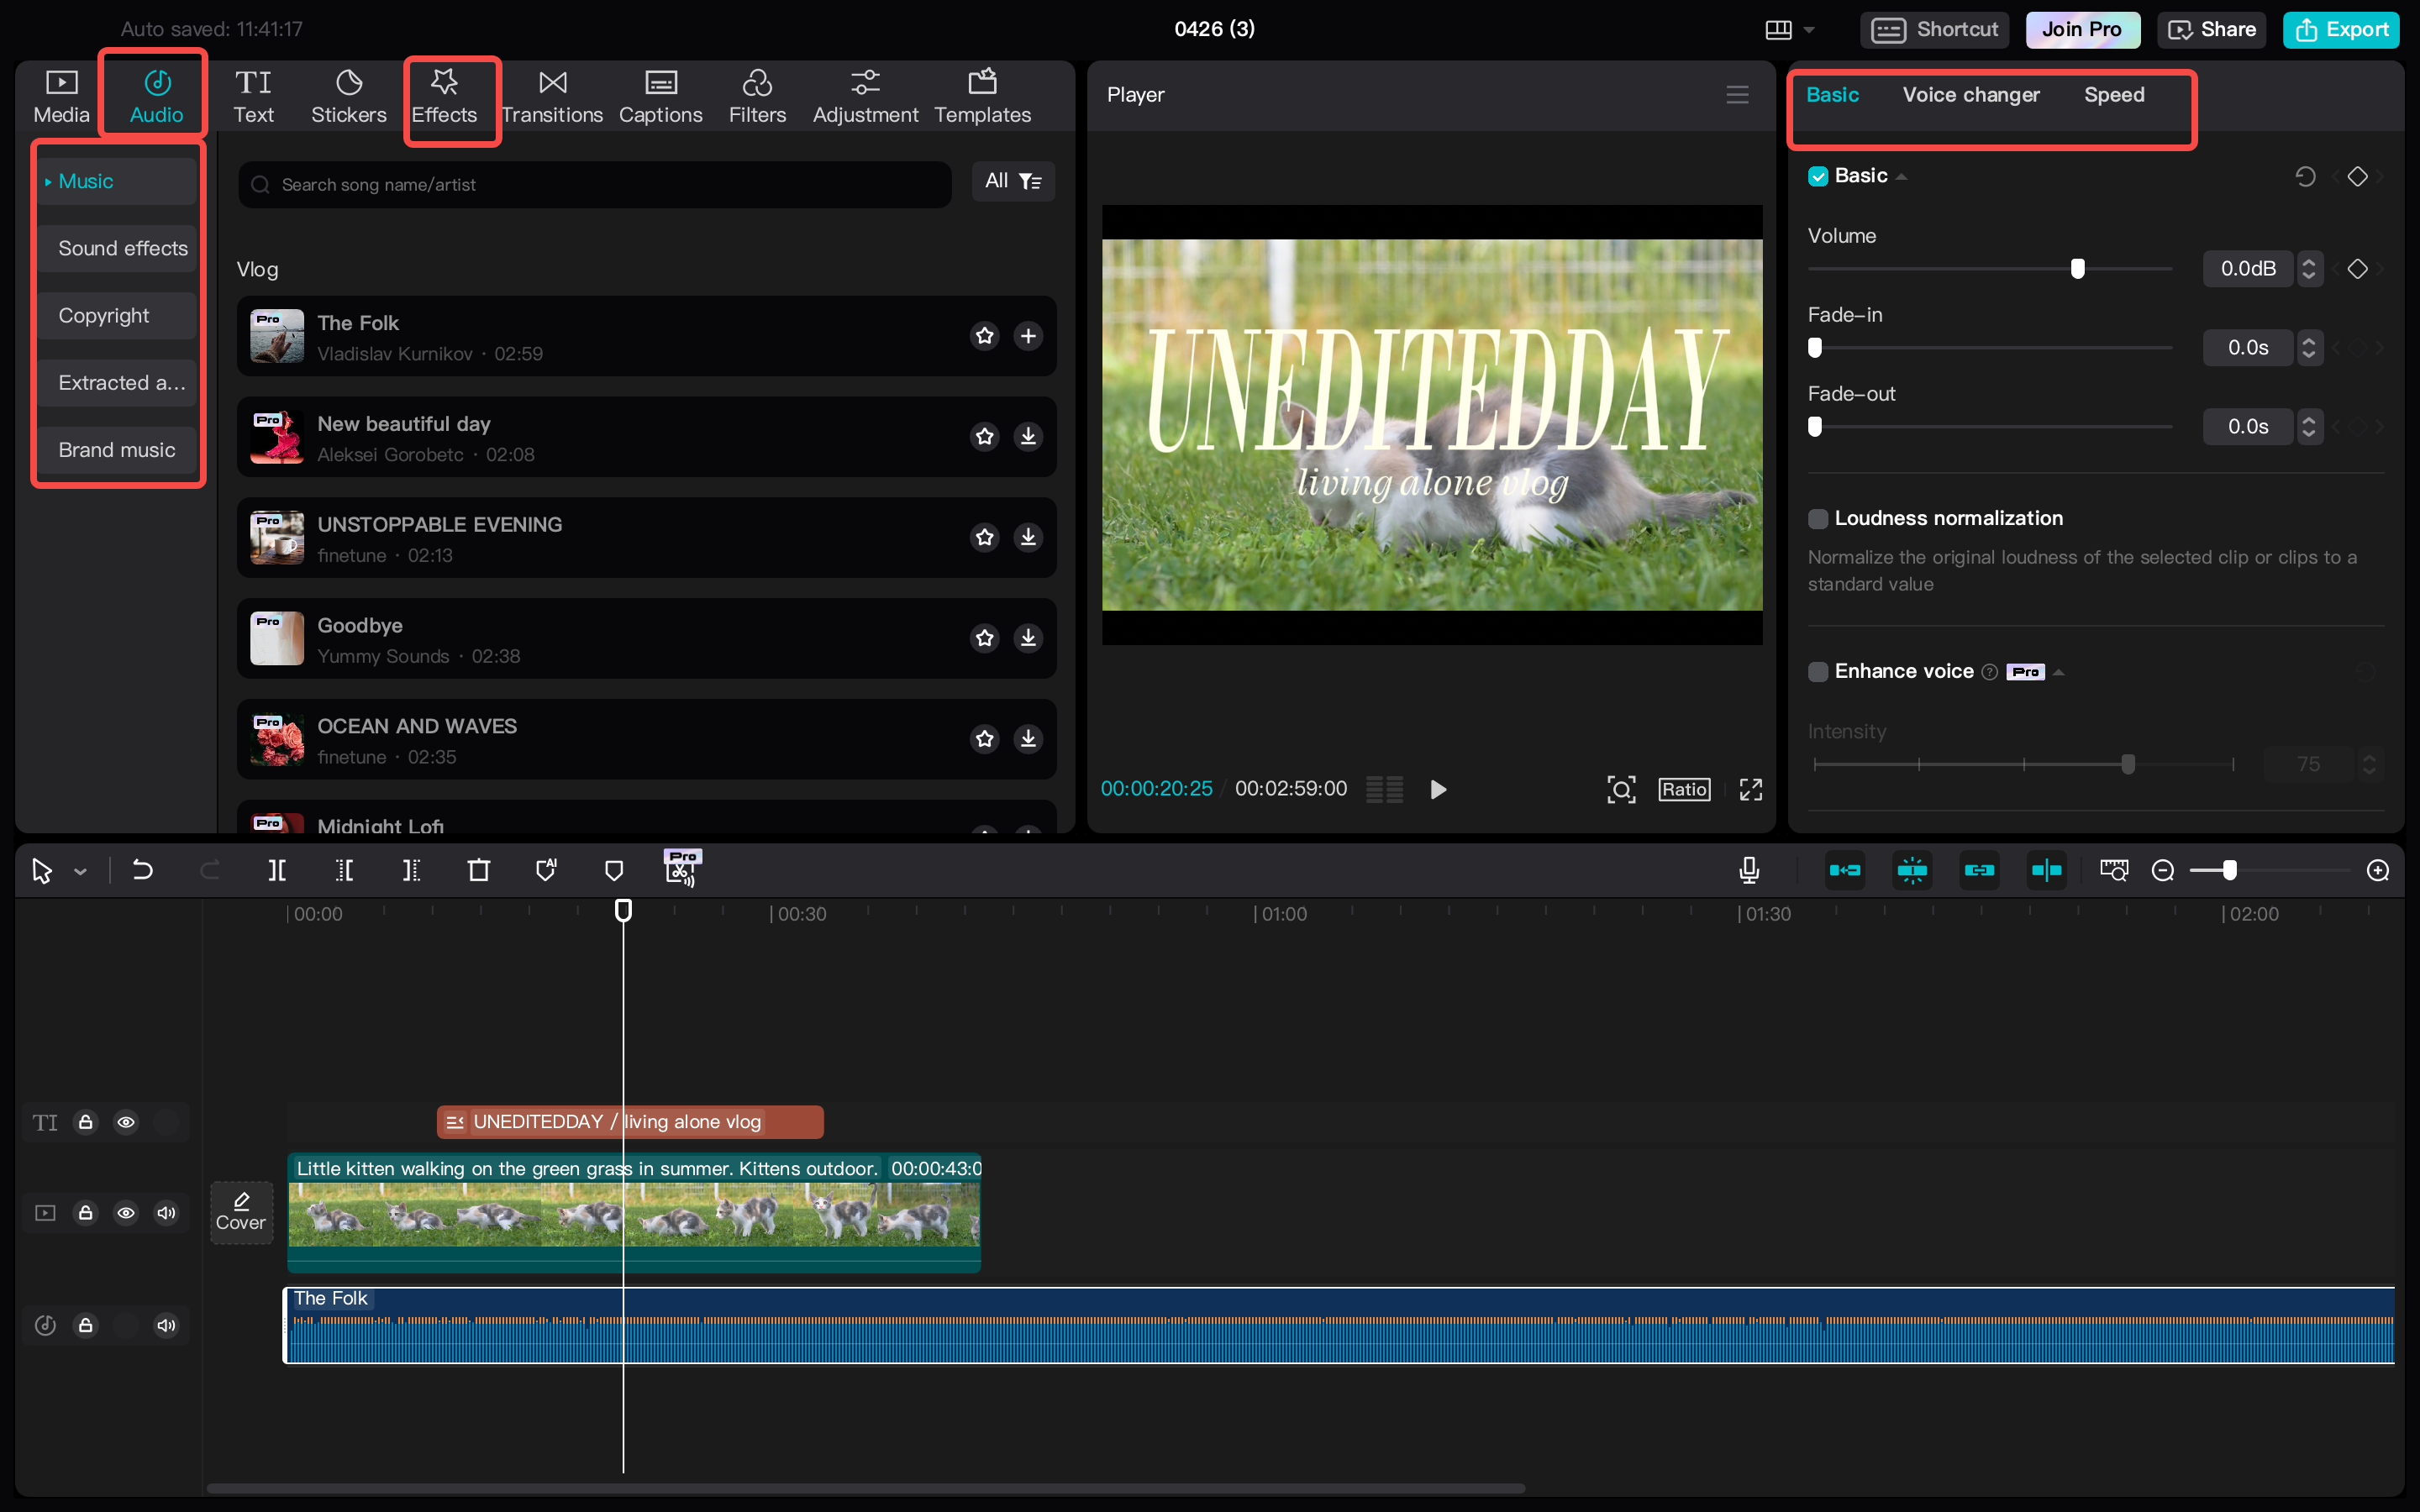The image size is (2420, 1512).
Task: Open fullscreen player view
Action: [x=1750, y=790]
